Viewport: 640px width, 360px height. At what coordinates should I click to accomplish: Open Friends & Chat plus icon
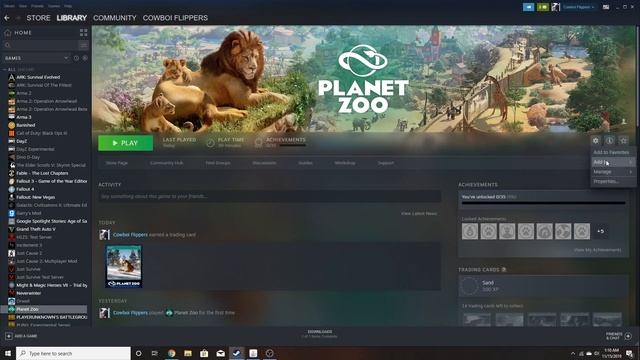tap(628, 336)
